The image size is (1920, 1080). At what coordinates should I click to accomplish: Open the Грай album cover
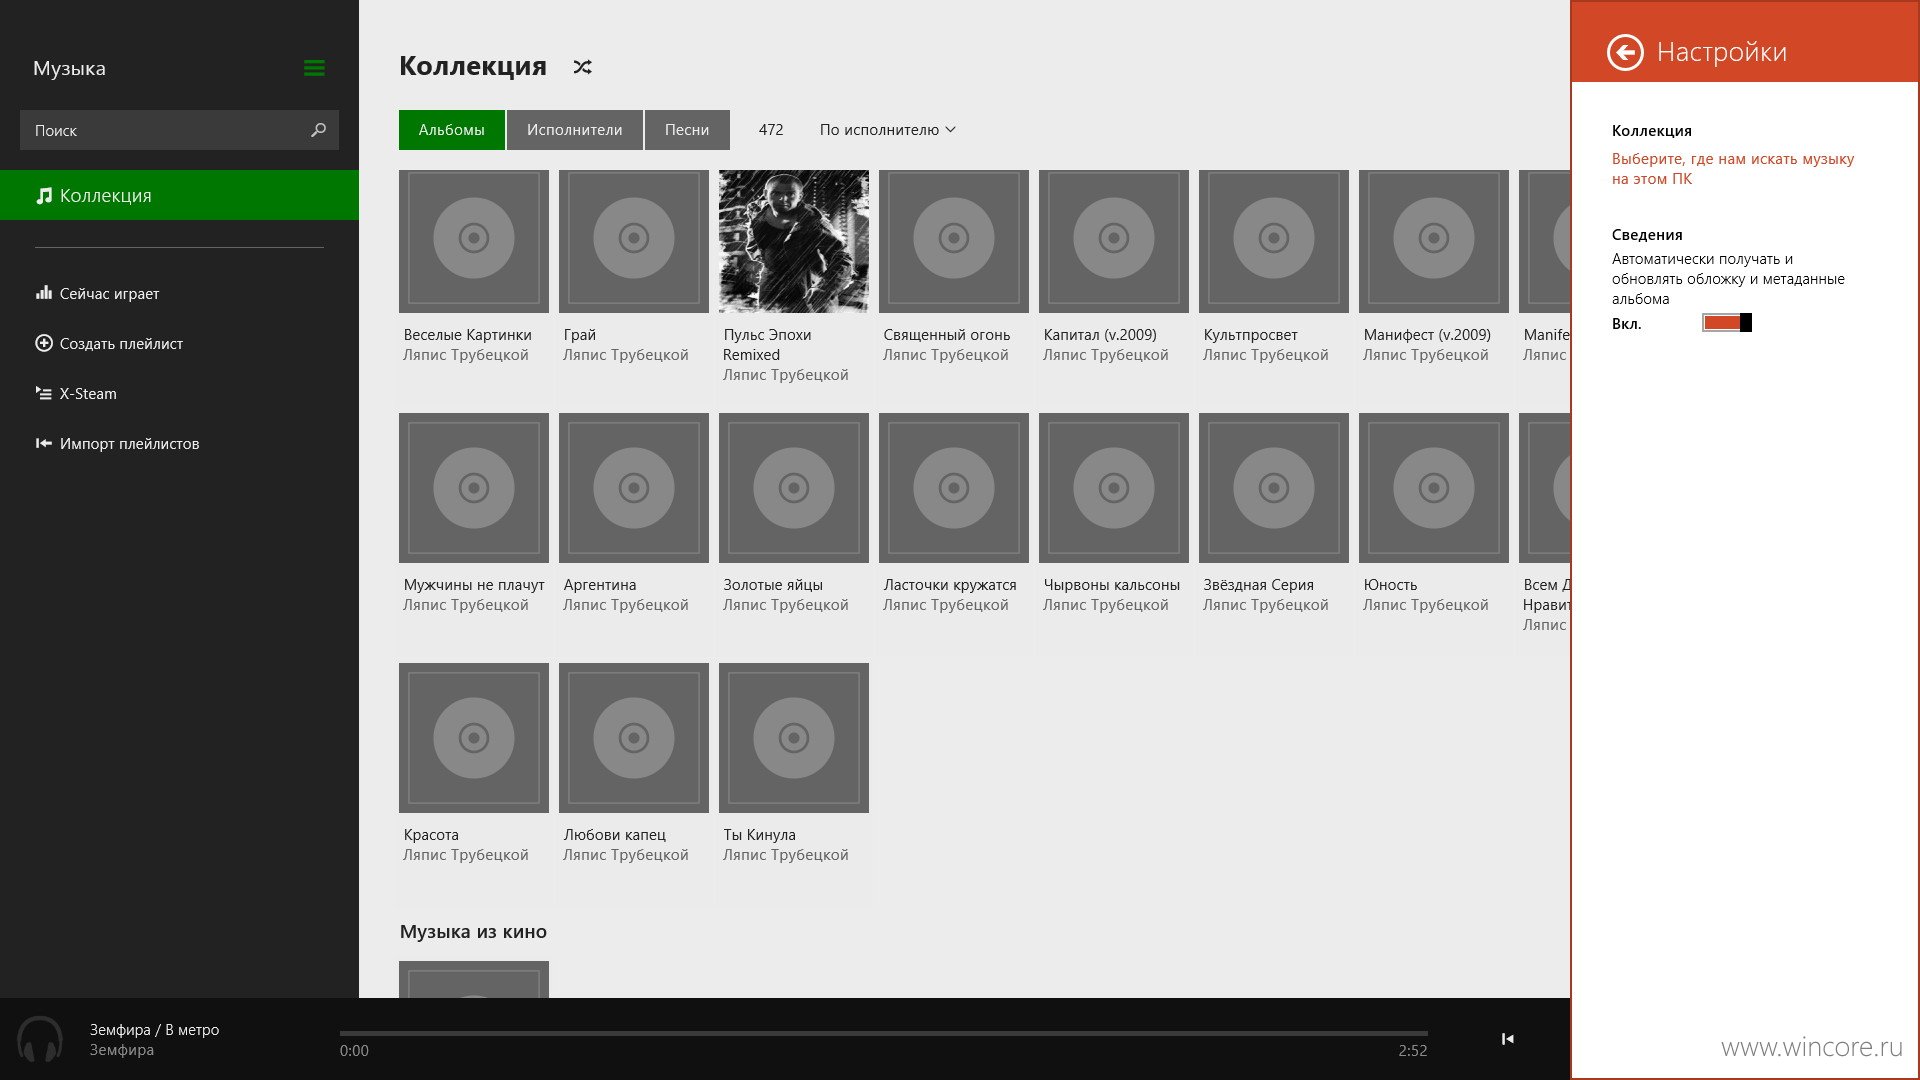click(x=634, y=241)
